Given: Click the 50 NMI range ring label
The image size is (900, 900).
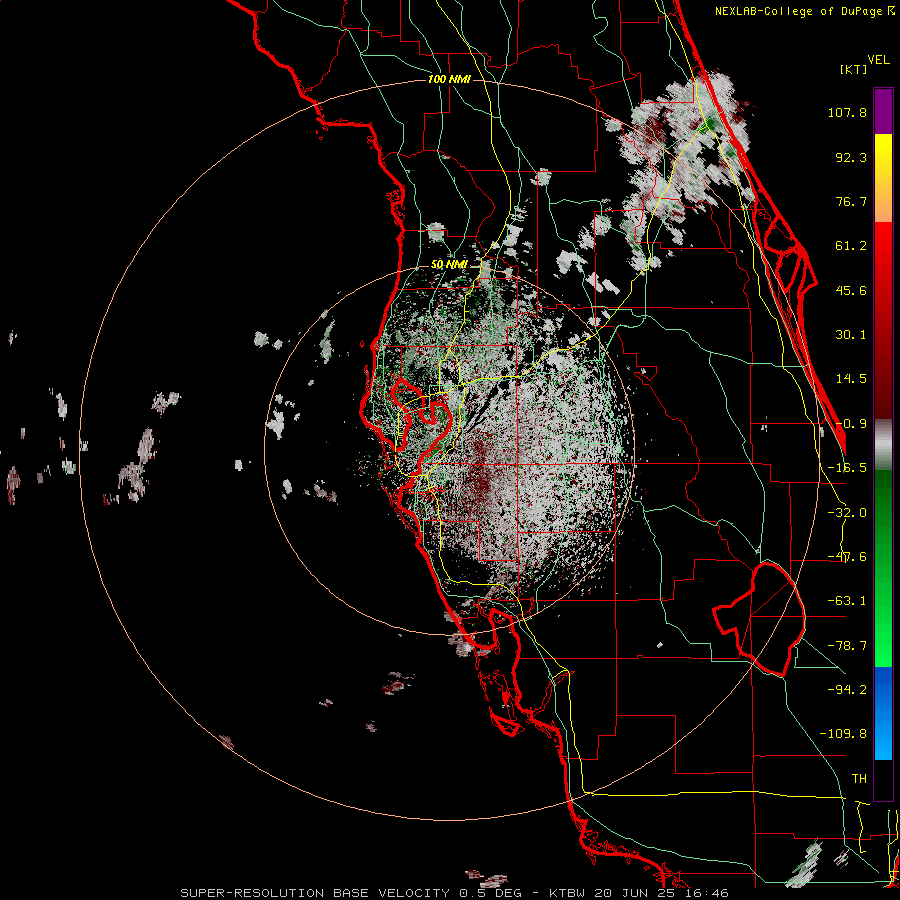Looking at the screenshot, I should pos(449,265).
